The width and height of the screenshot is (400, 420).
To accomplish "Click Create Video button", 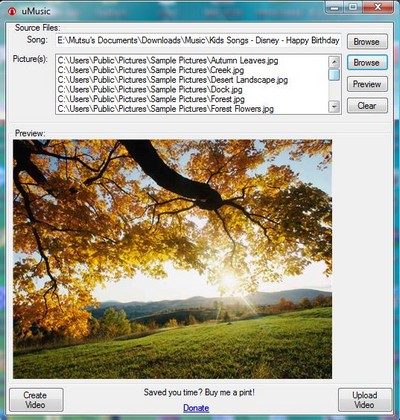I will coord(36,400).
